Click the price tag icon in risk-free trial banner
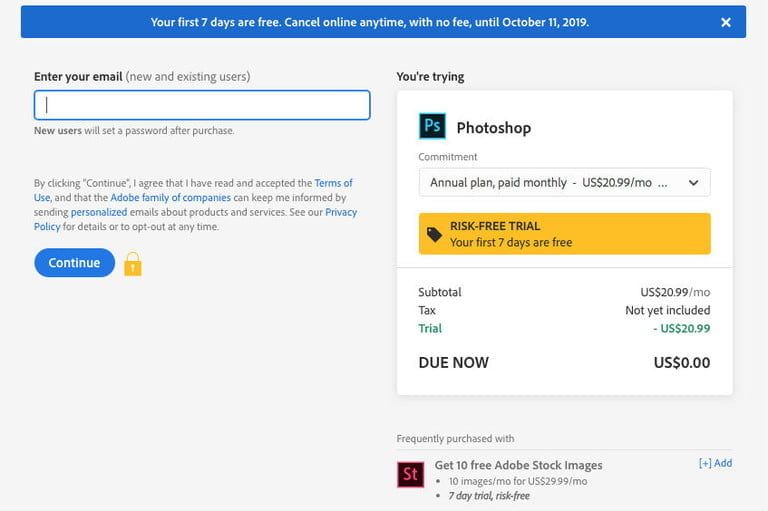This screenshot has height=511, width=768. (434, 235)
